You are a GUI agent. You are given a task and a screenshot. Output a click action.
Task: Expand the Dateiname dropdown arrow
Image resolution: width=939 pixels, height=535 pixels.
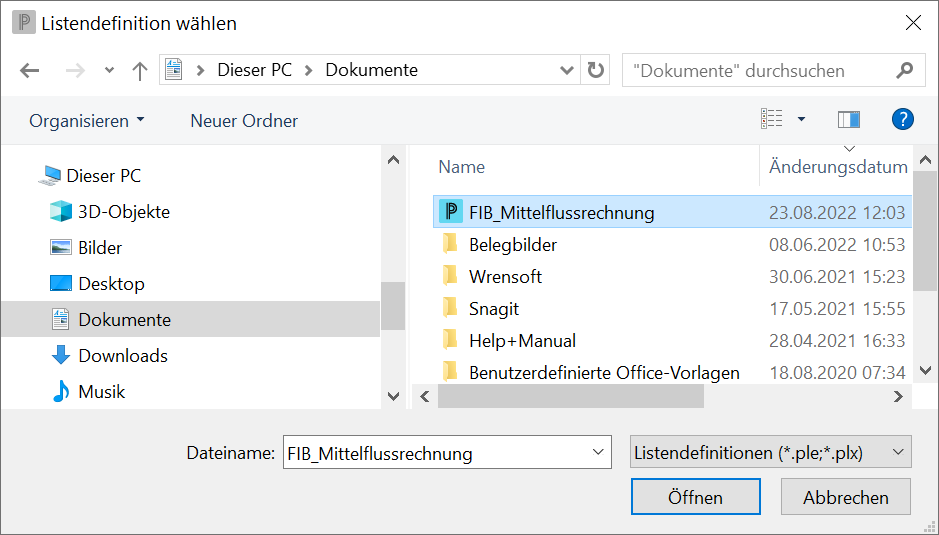[x=598, y=452]
